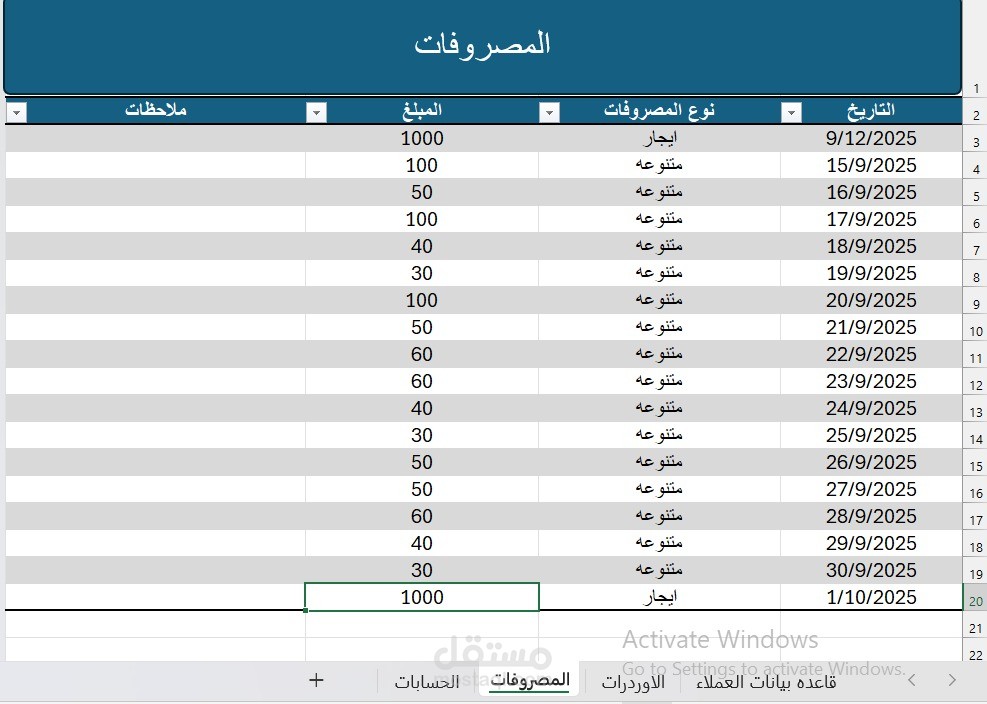The image size is (987, 704).
Task: Open the ملاحظات column filter dropdown
Action: click(x=16, y=112)
